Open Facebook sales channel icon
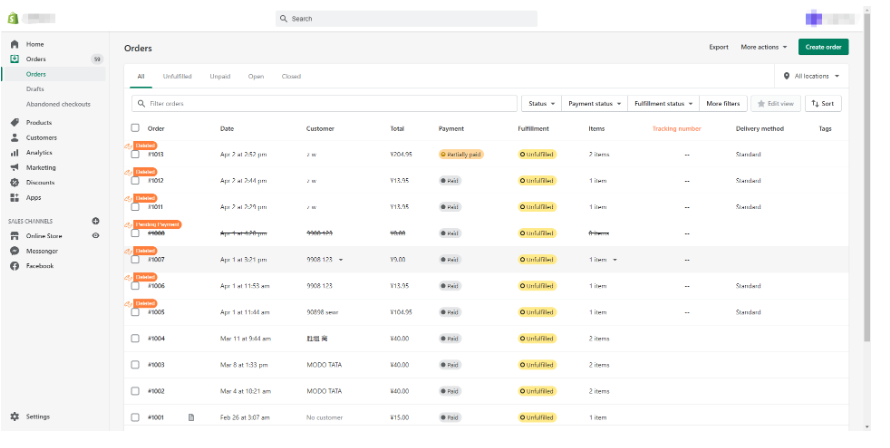 tap(15, 266)
